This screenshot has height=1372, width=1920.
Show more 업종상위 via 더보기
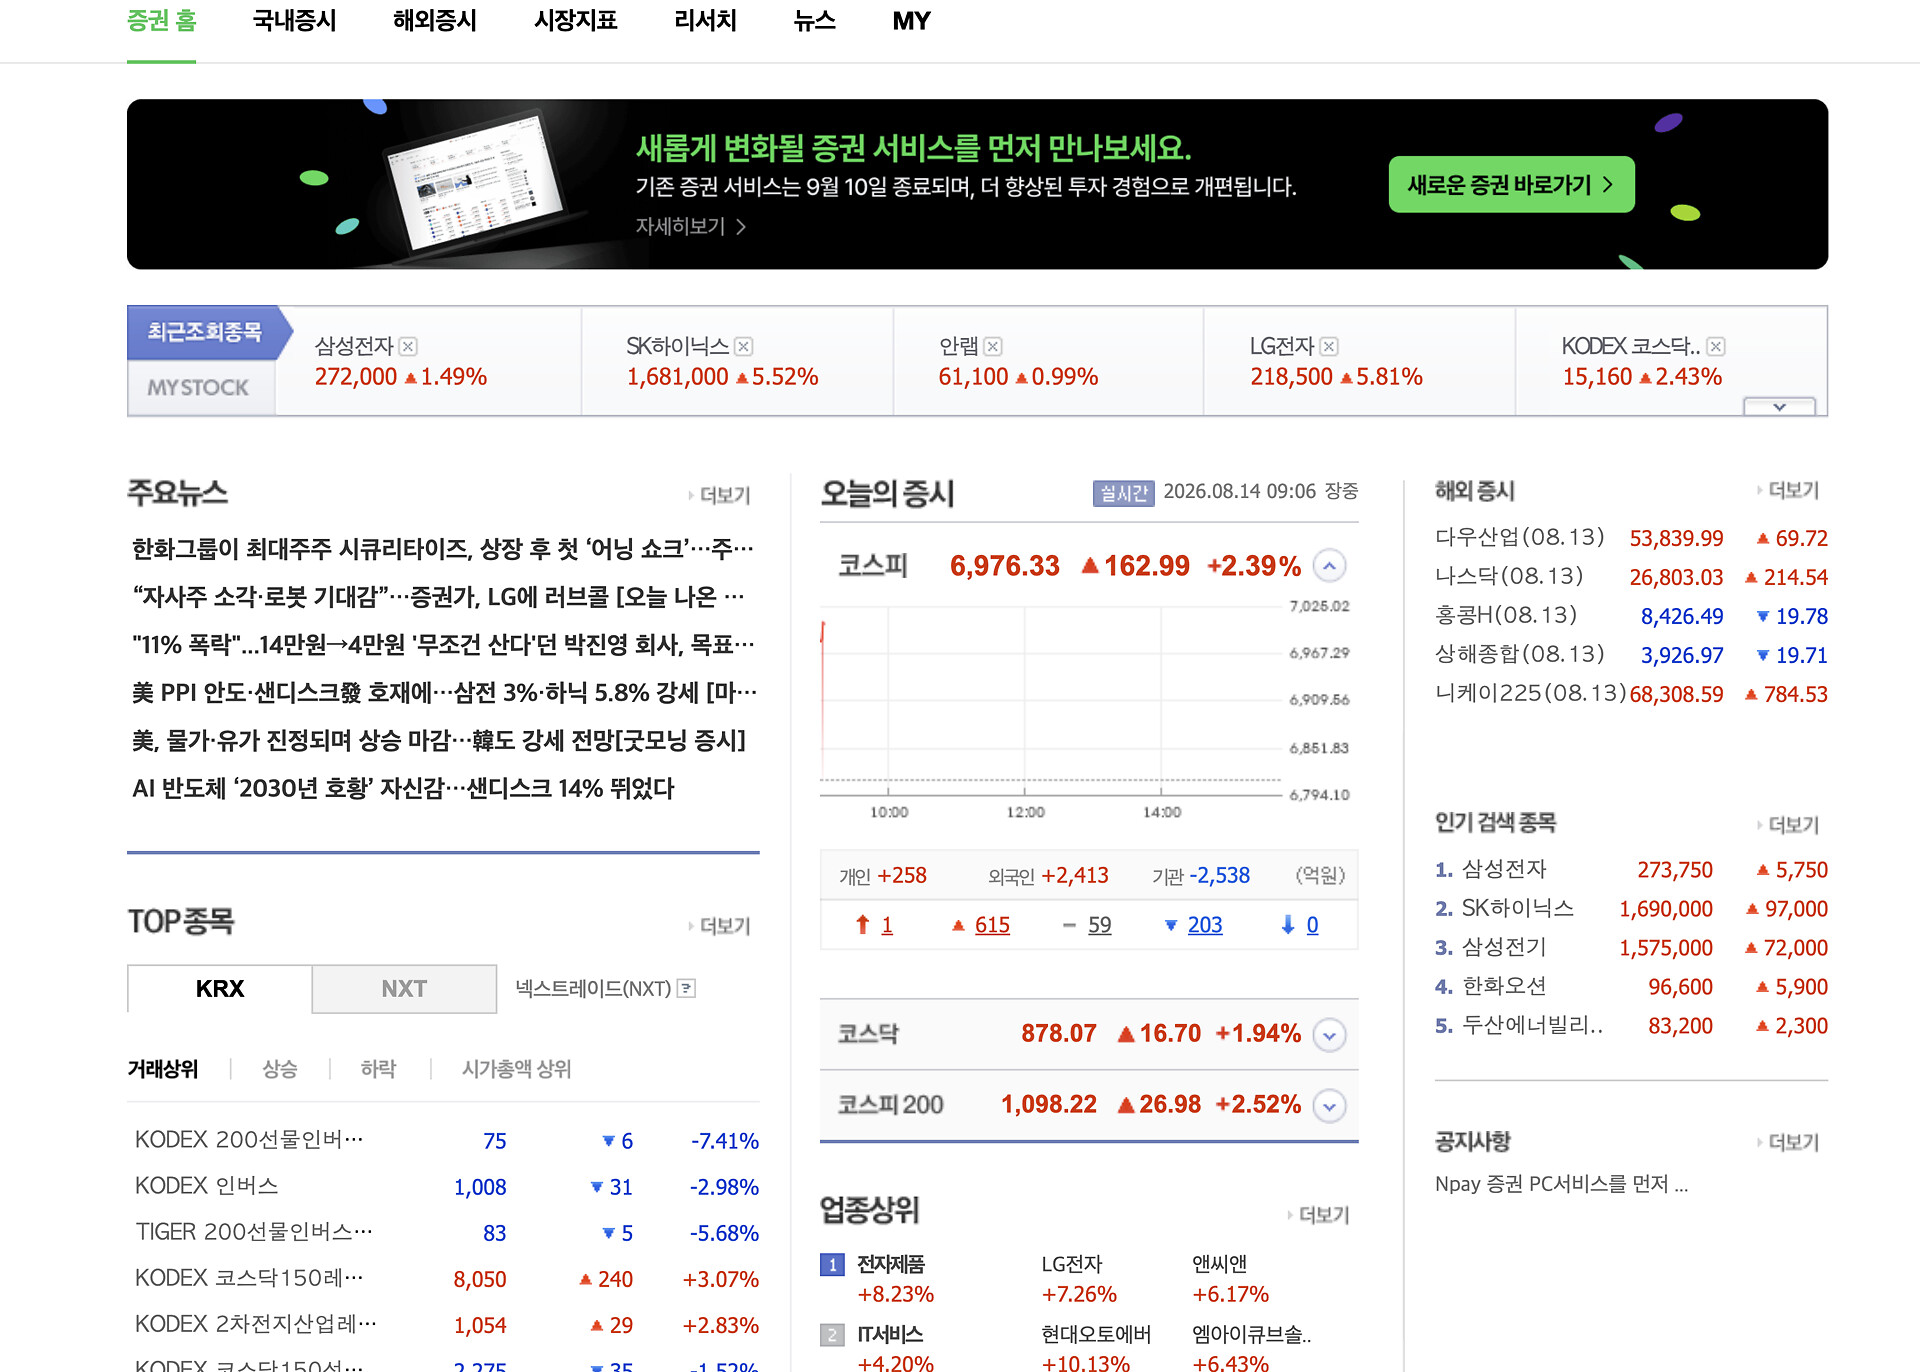click(1319, 1215)
